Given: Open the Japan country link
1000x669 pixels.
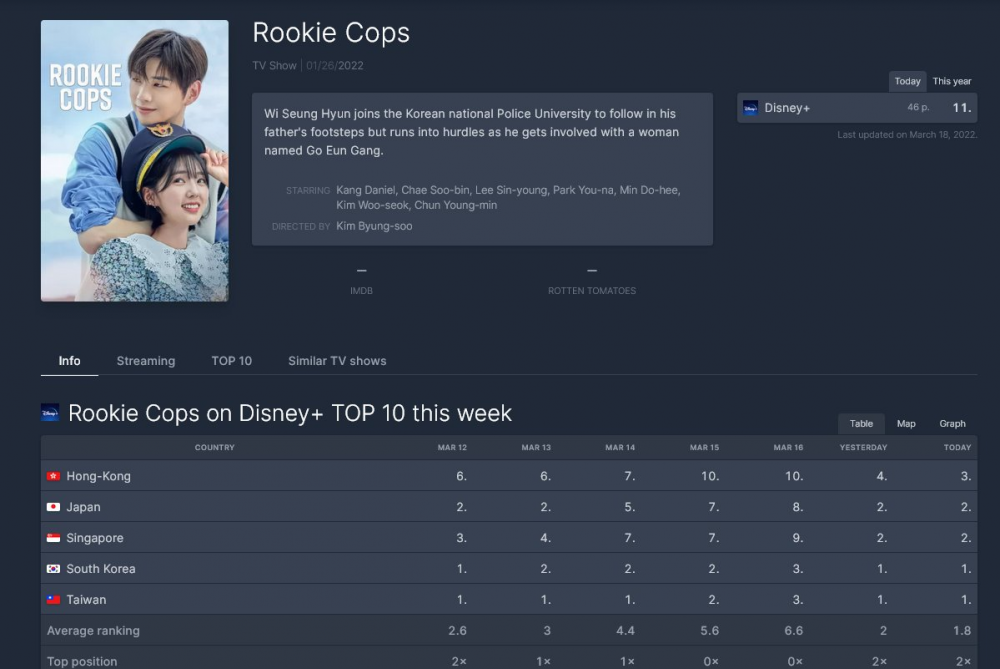Looking at the screenshot, I should click(x=84, y=507).
